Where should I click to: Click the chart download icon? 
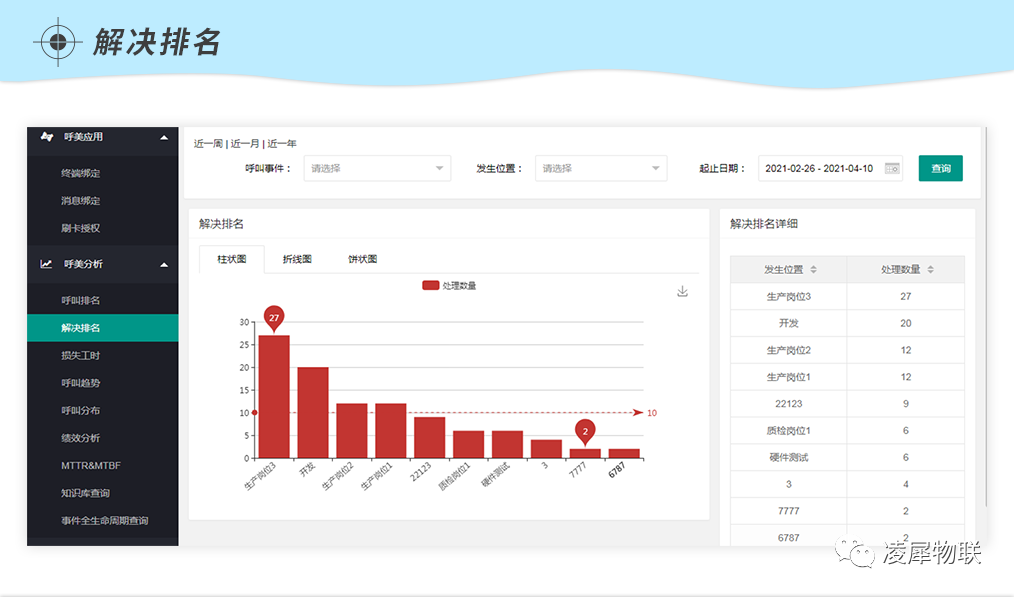click(683, 291)
